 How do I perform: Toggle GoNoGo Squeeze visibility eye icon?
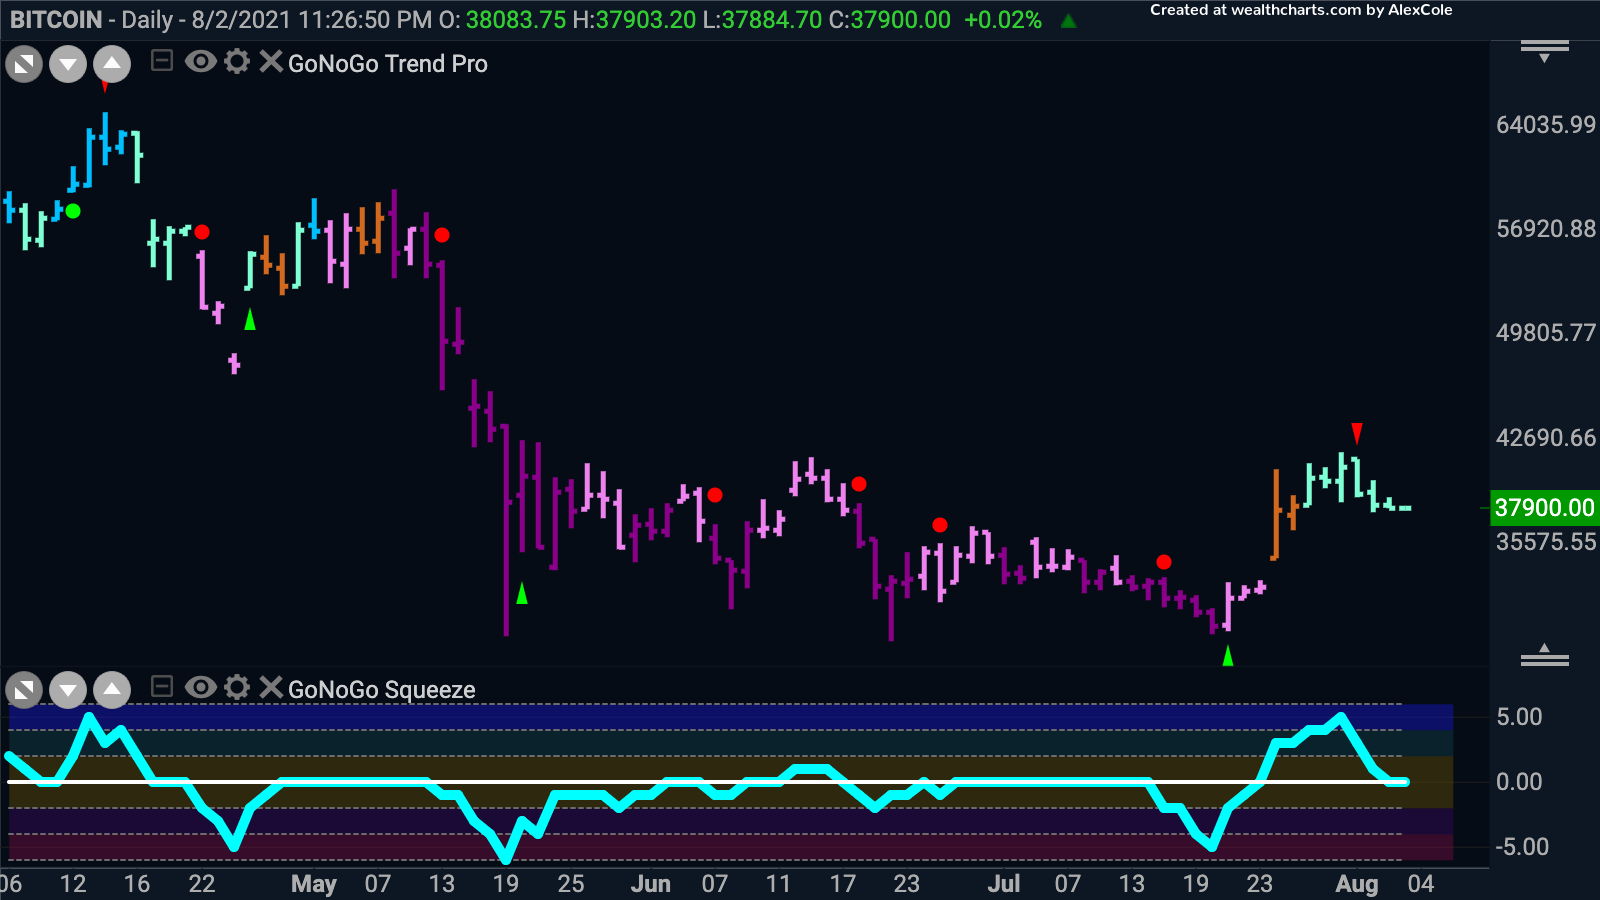201,687
